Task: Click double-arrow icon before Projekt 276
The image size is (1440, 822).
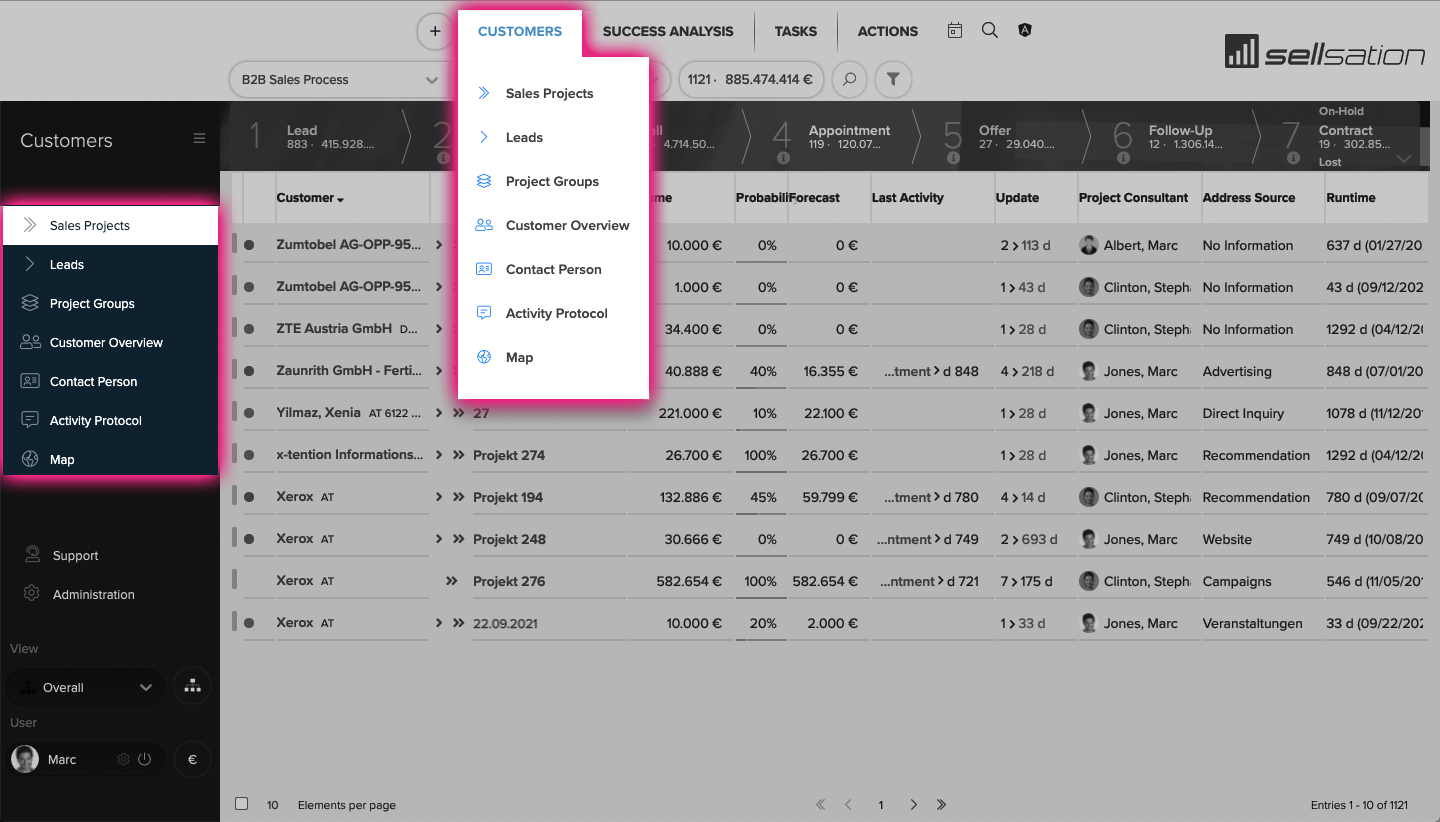Action: [452, 581]
